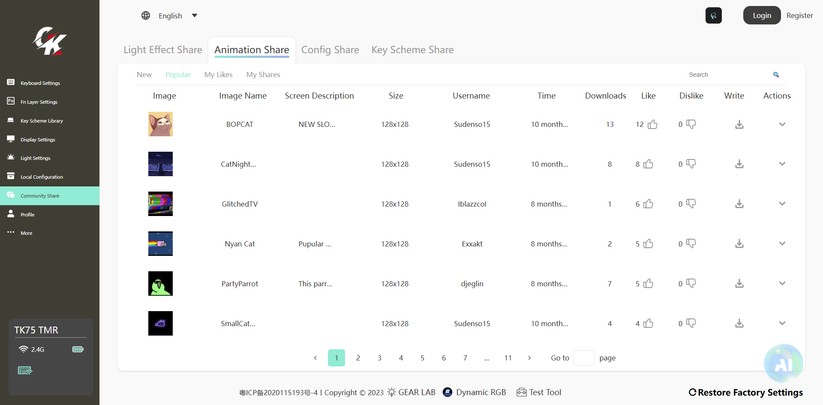Viewport: 823px width, 405px height.
Task: Switch to Key Scheme Share tab
Action: [x=413, y=50]
